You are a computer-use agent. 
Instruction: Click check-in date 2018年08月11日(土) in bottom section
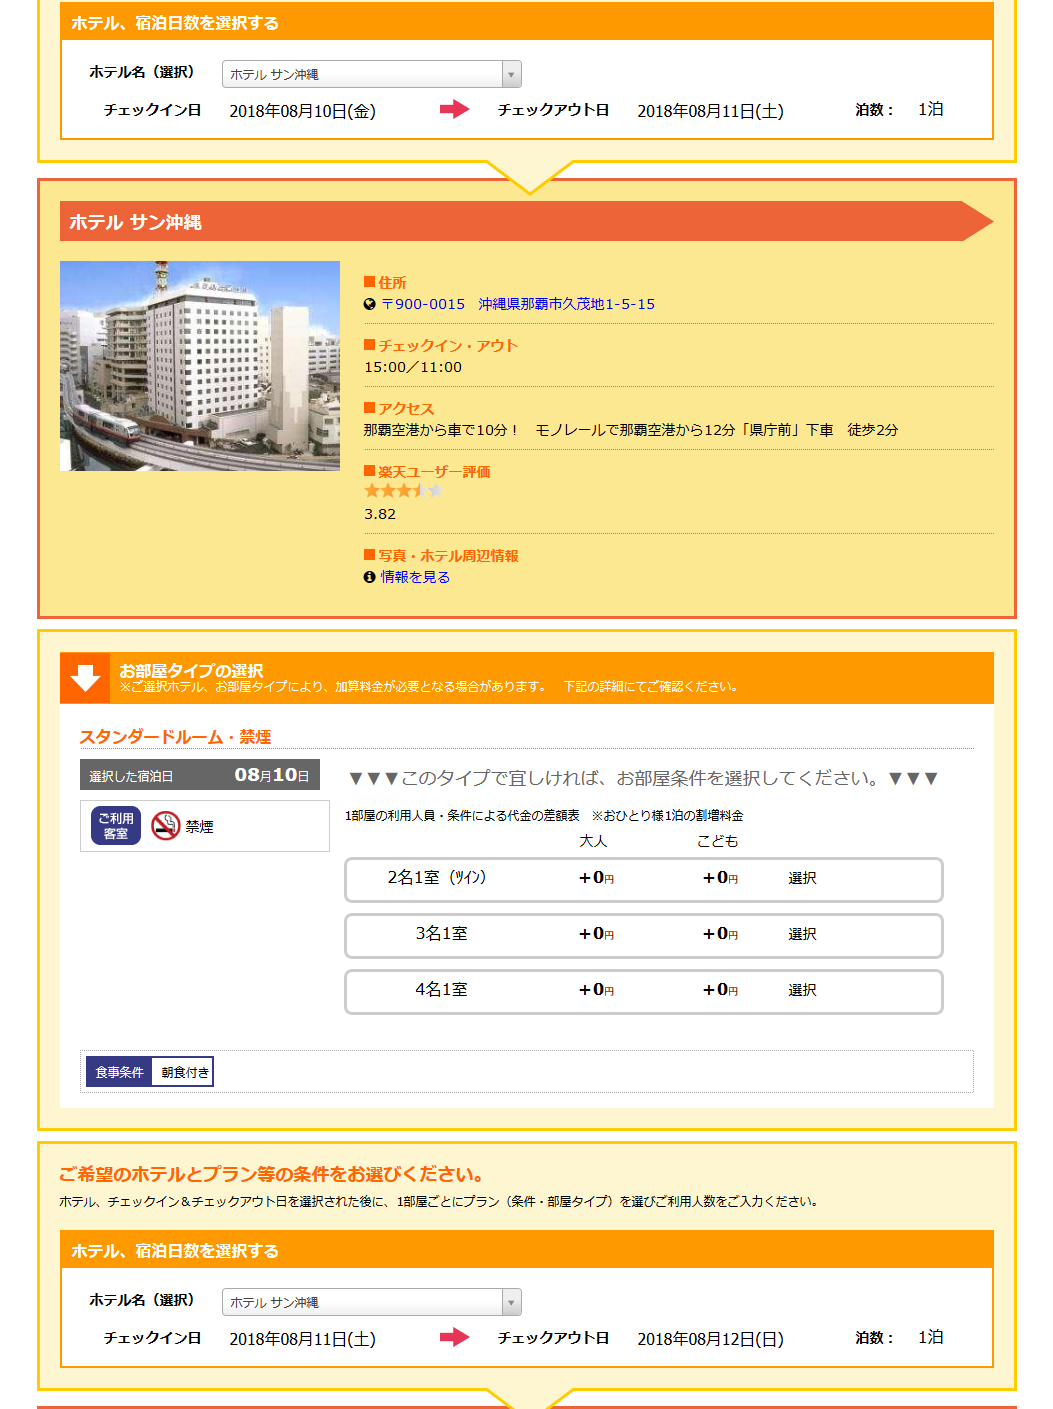(x=303, y=1339)
